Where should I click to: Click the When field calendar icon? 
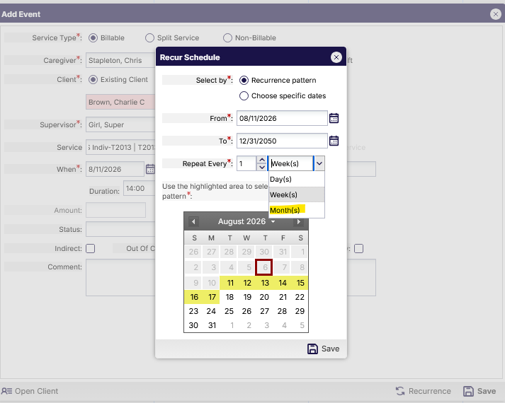pos(150,169)
